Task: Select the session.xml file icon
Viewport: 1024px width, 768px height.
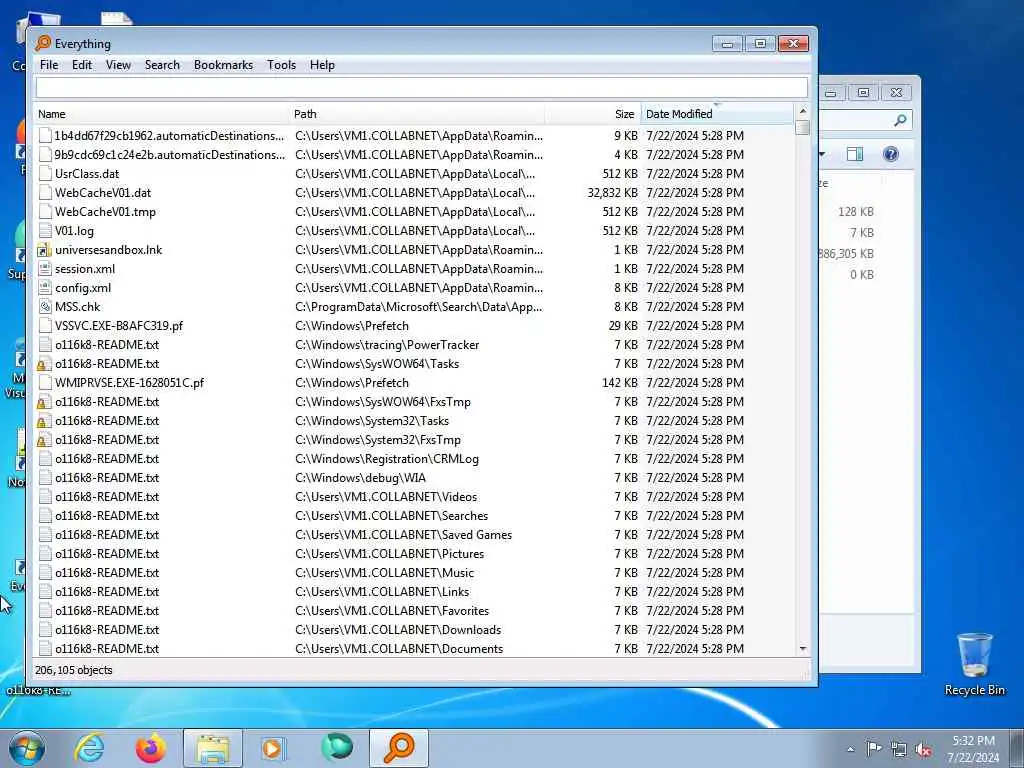Action: click(x=44, y=268)
